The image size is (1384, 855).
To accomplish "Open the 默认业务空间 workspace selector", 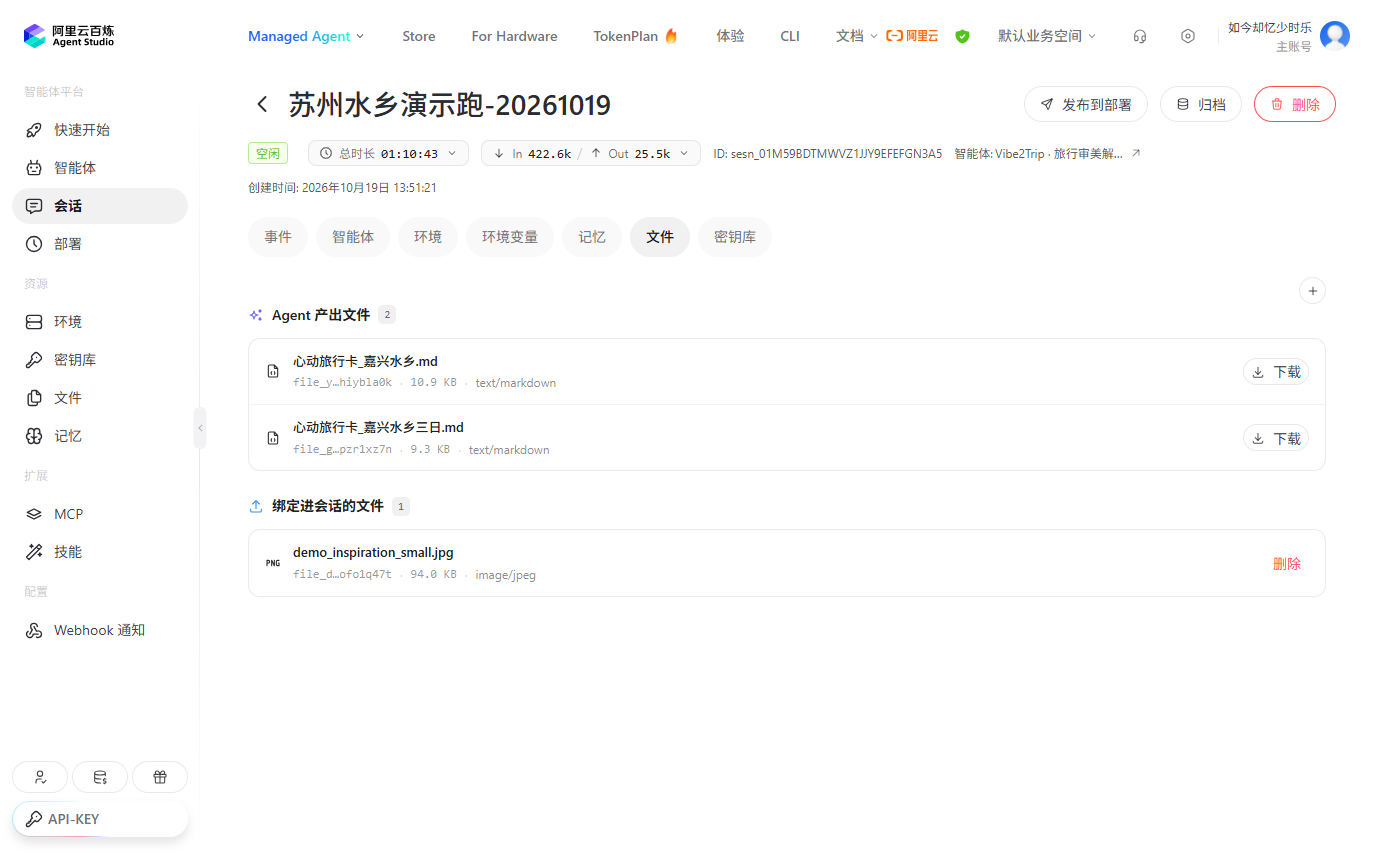I will (x=1047, y=36).
